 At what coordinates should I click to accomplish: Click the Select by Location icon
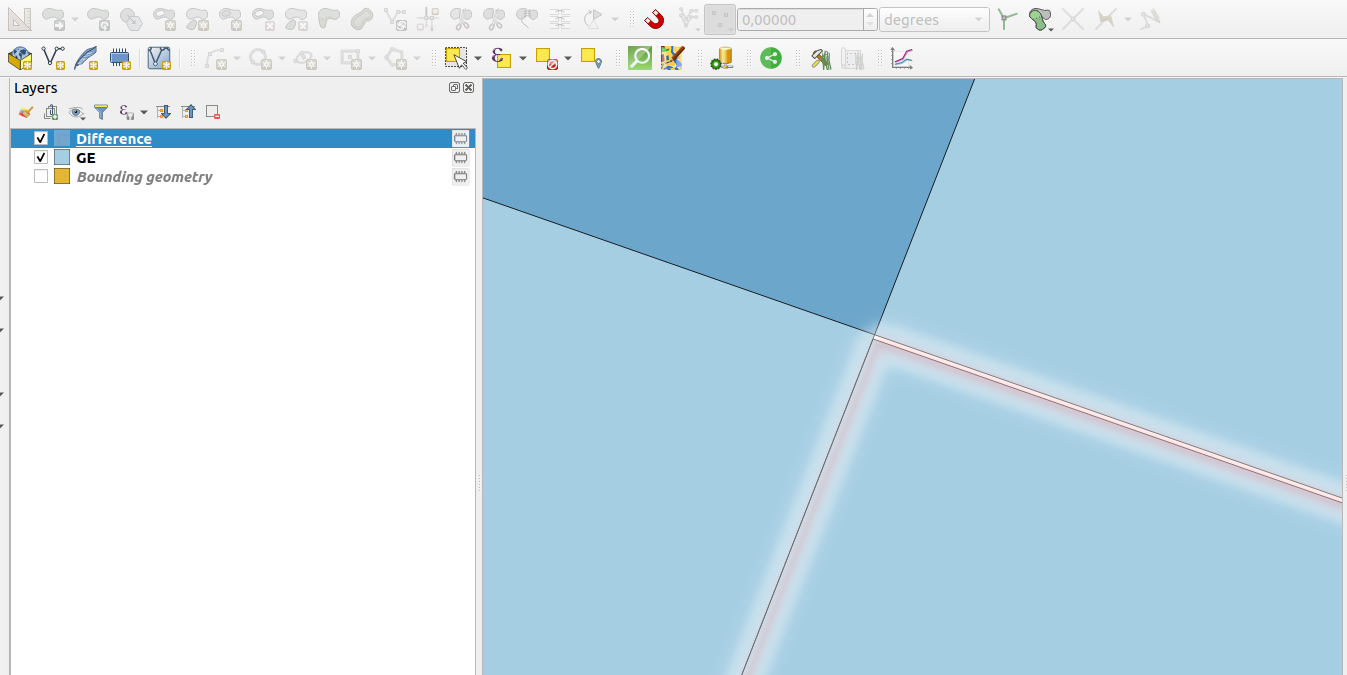pos(591,59)
